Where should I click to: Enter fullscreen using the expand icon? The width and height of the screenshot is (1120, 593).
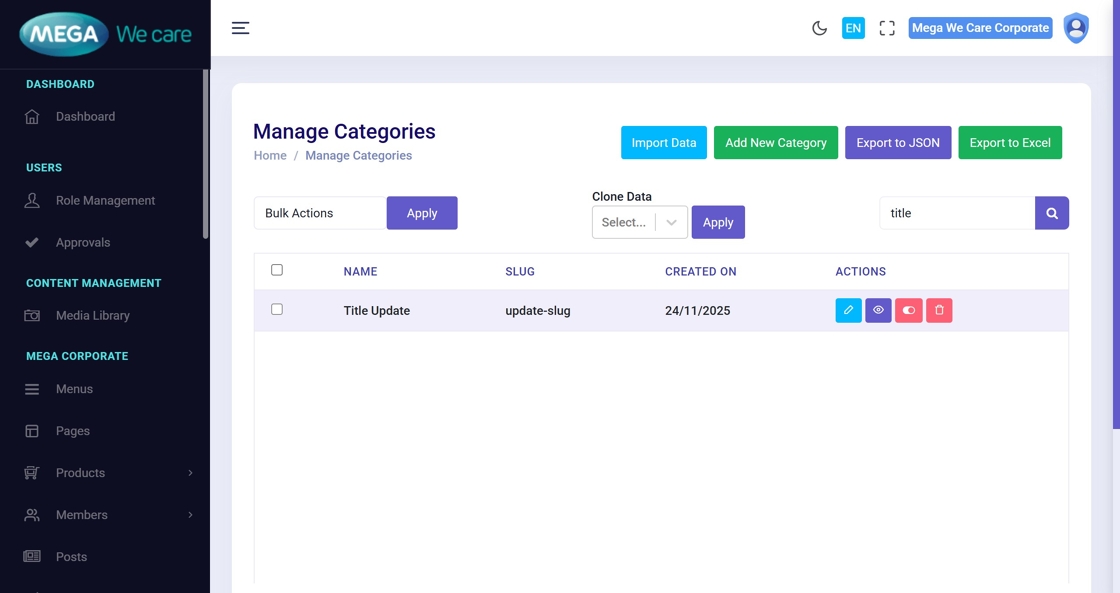coord(887,28)
